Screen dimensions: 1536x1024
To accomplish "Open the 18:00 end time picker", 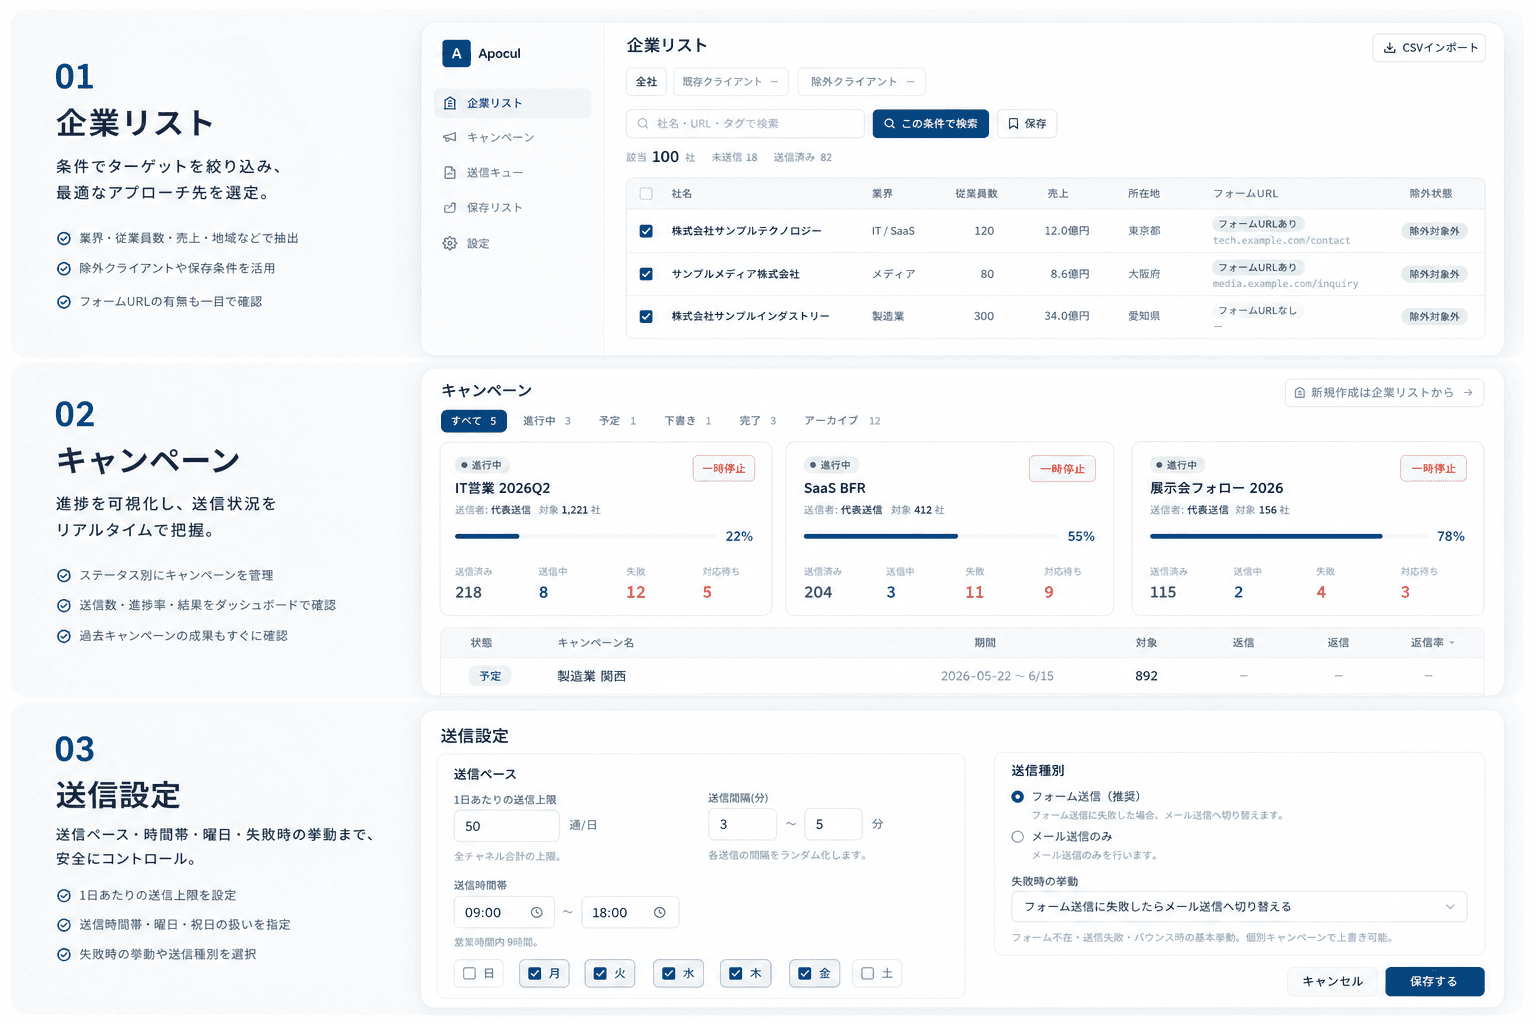I will point(630,913).
